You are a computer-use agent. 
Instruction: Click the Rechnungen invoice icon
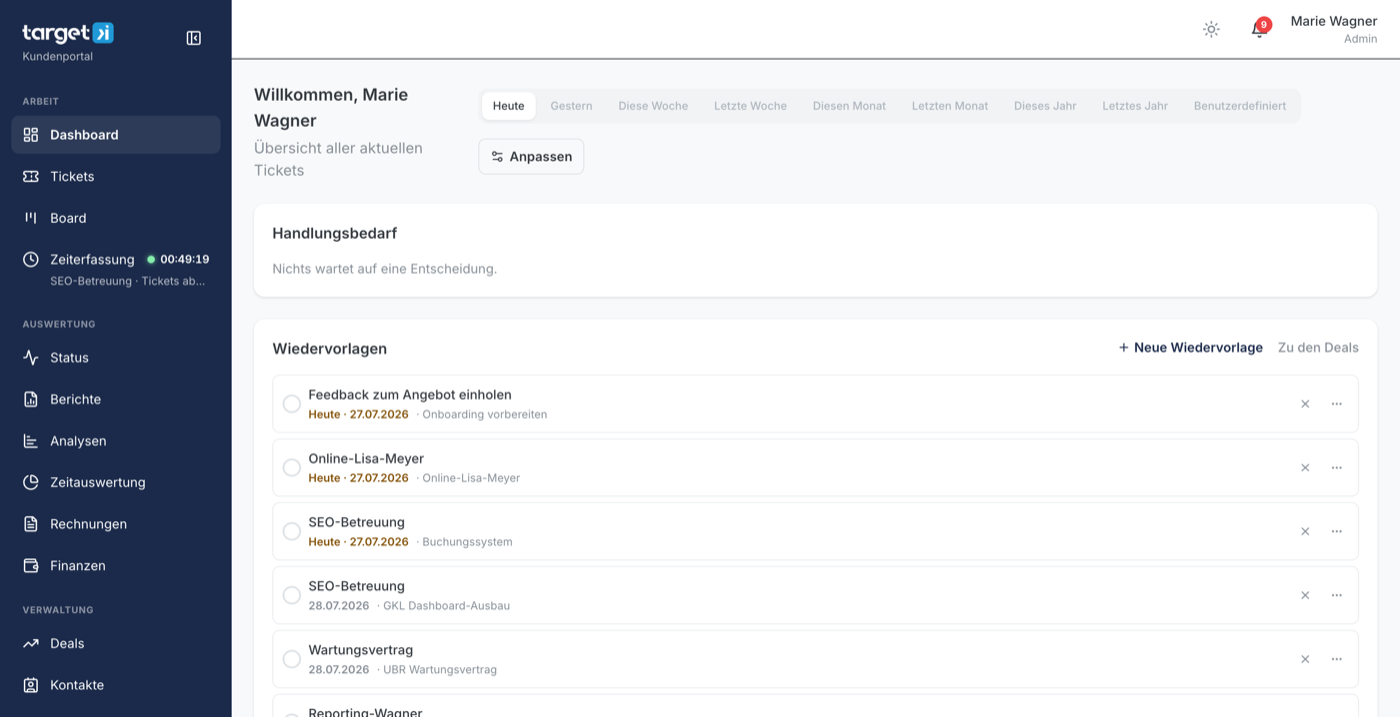coord(31,524)
